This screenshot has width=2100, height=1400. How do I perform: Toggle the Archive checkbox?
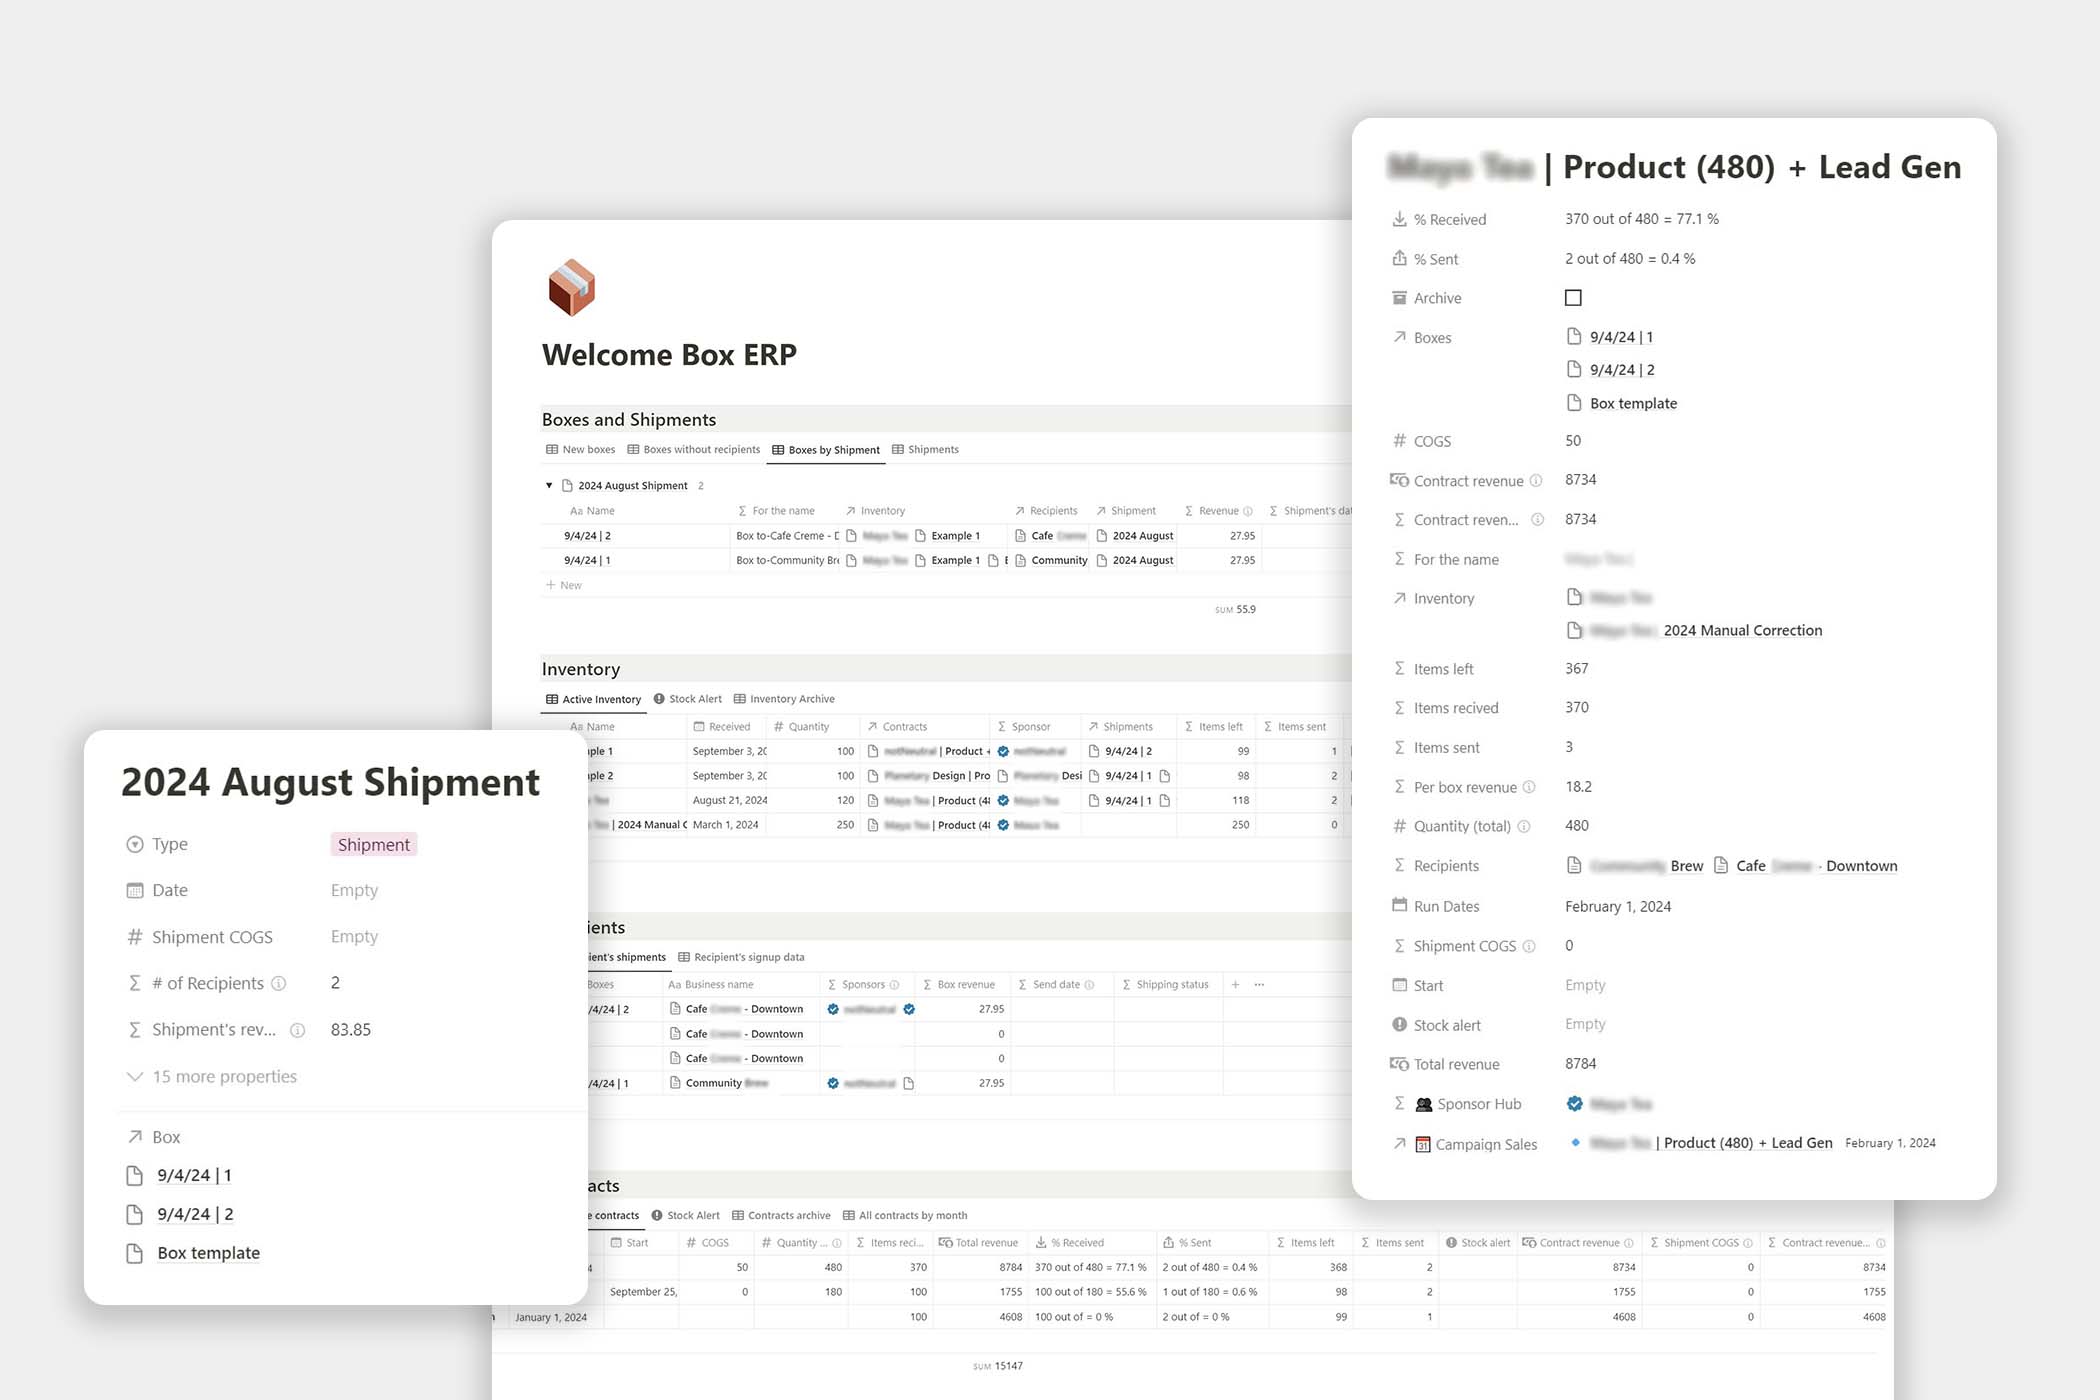click(x=1573, y=297)
